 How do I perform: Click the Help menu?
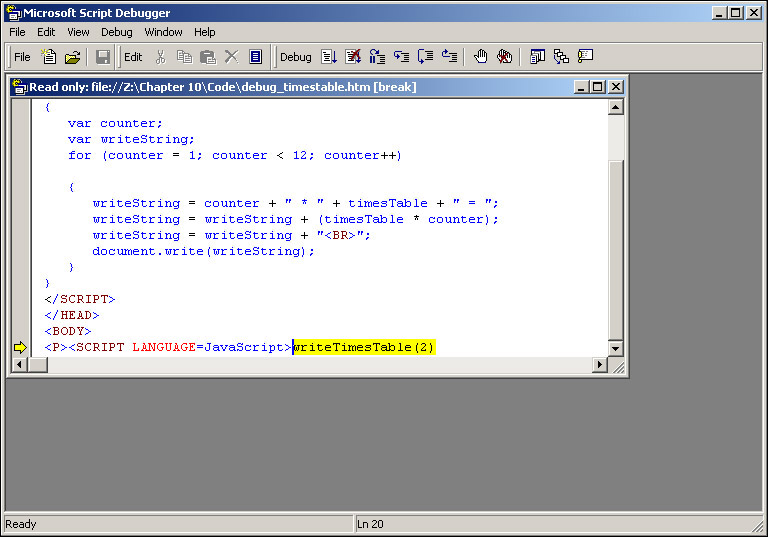point(204,32)
